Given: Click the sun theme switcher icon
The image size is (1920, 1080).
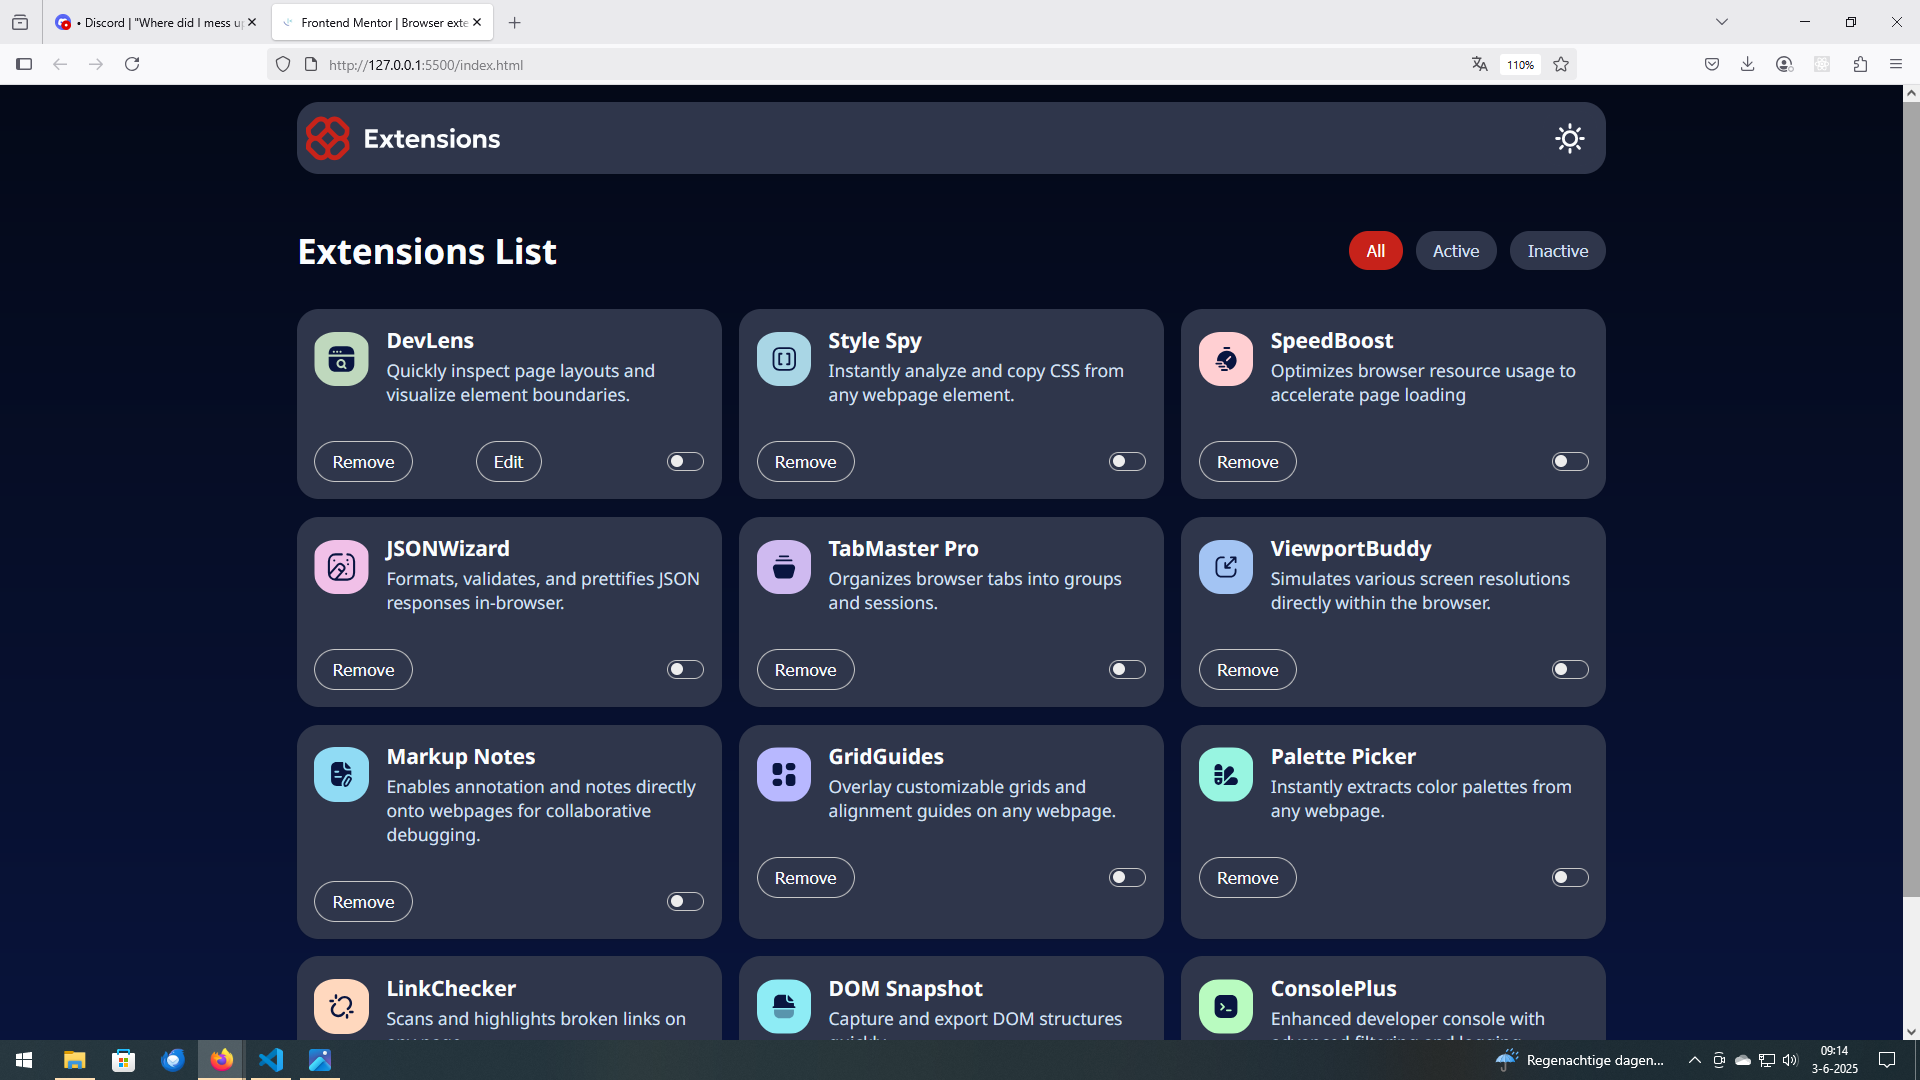Looking at the screenshot, I should tap(1569, 138).
